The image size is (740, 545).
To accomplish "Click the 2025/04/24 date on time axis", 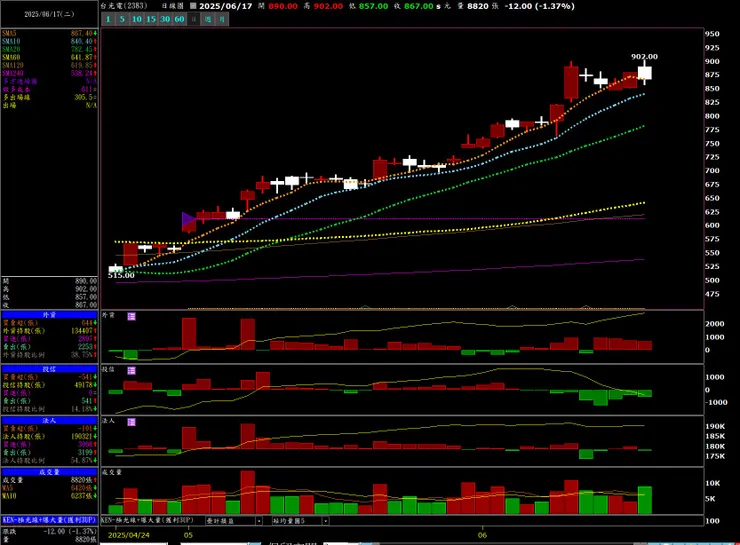I will tap(128, 535).
